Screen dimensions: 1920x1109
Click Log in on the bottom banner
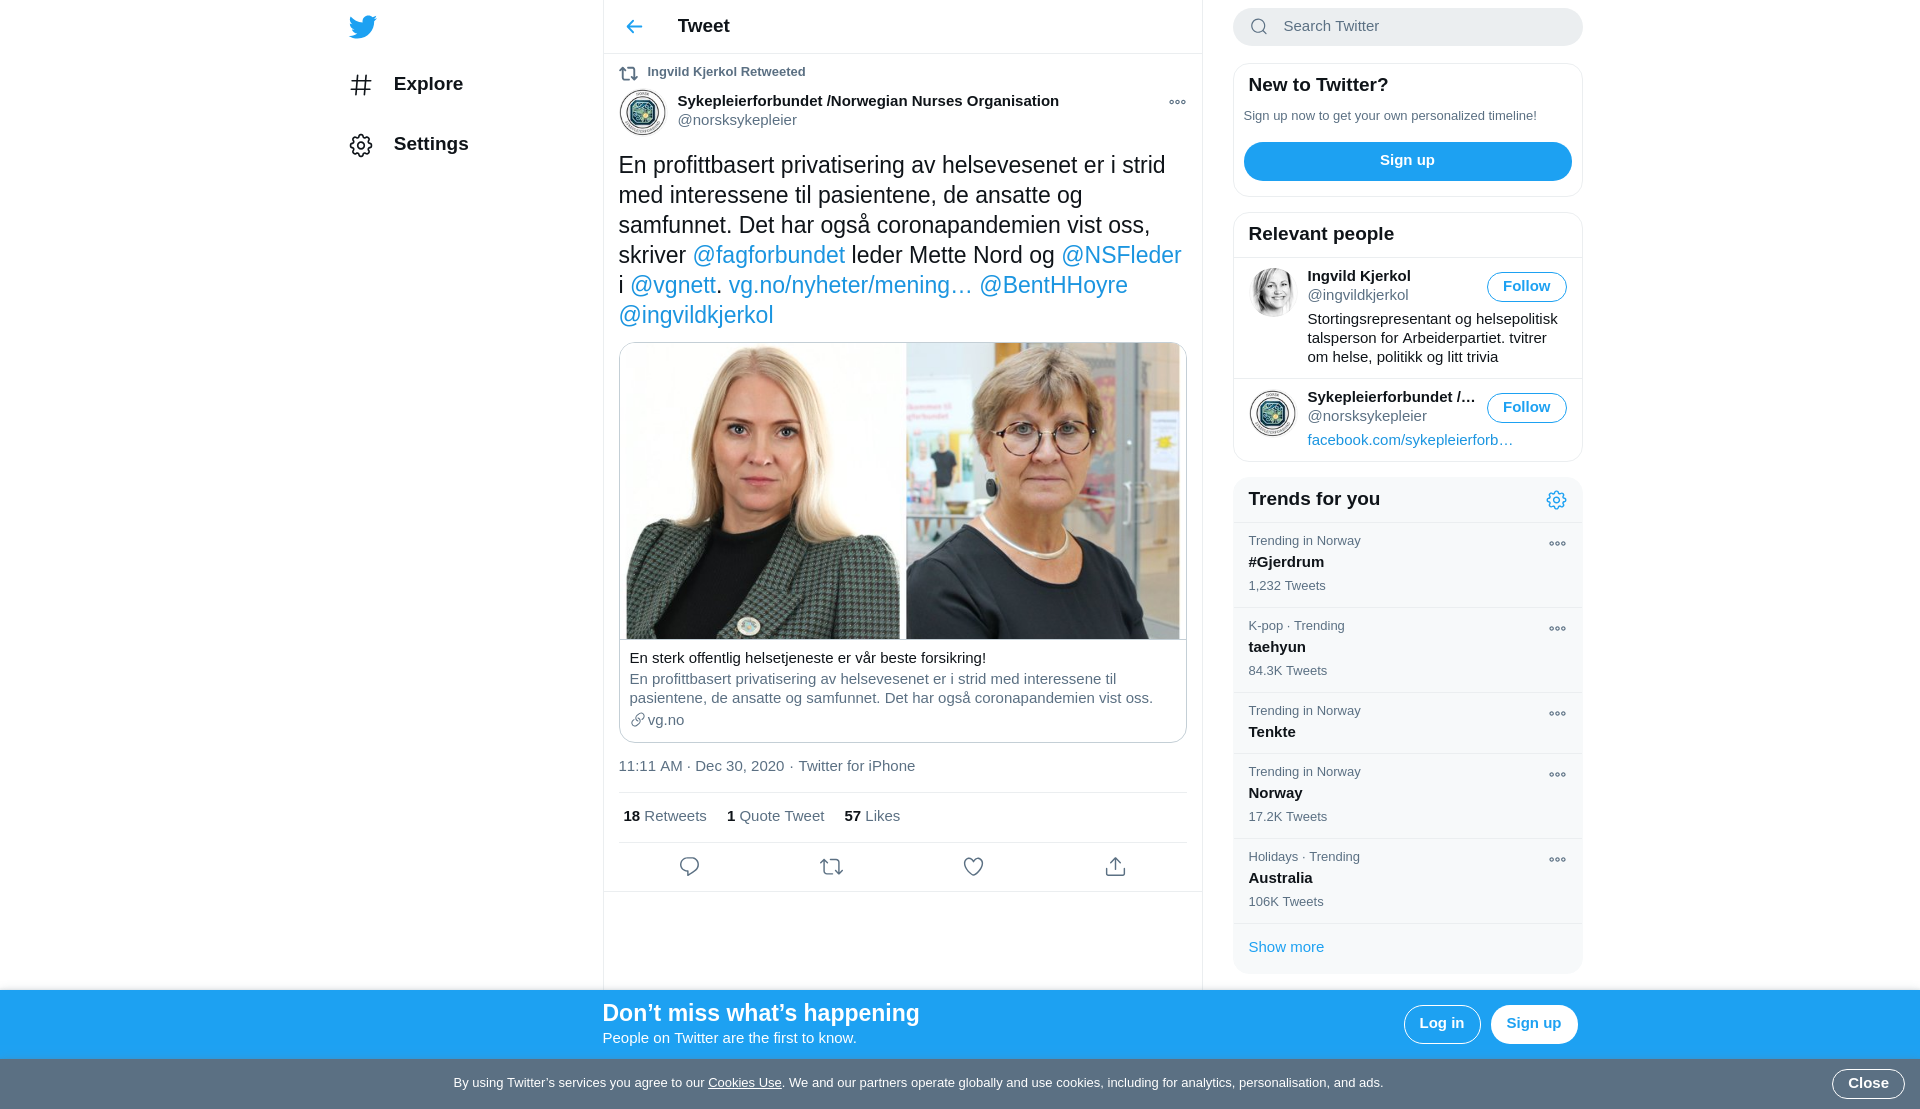coord(1441,1024)
